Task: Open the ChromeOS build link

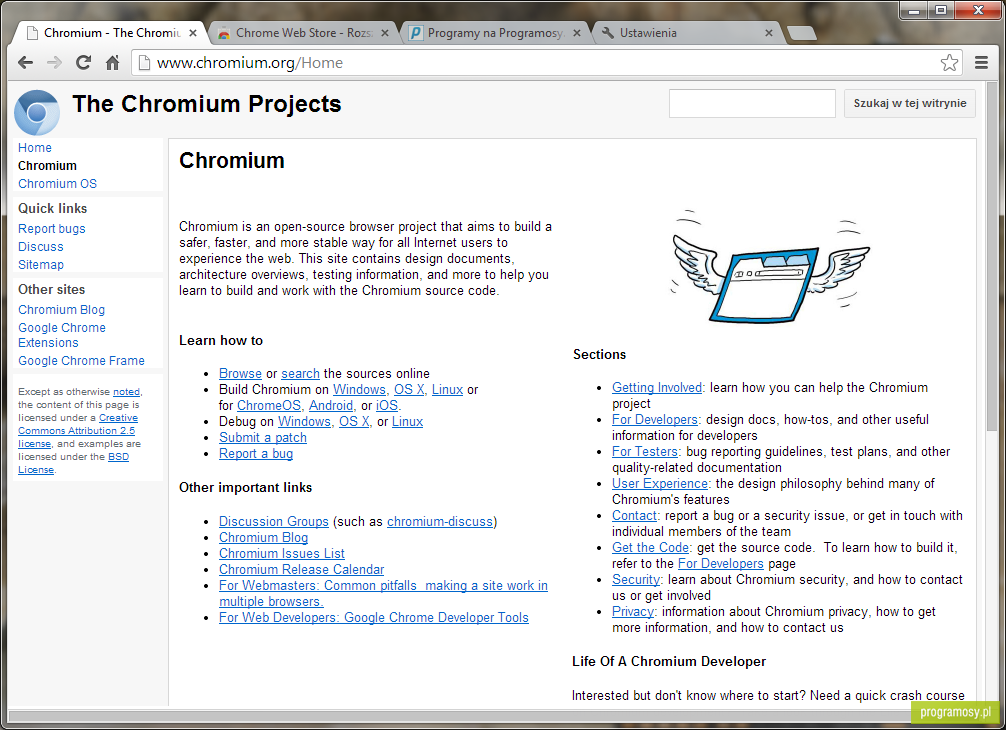Action: click(x=269, y=405)
